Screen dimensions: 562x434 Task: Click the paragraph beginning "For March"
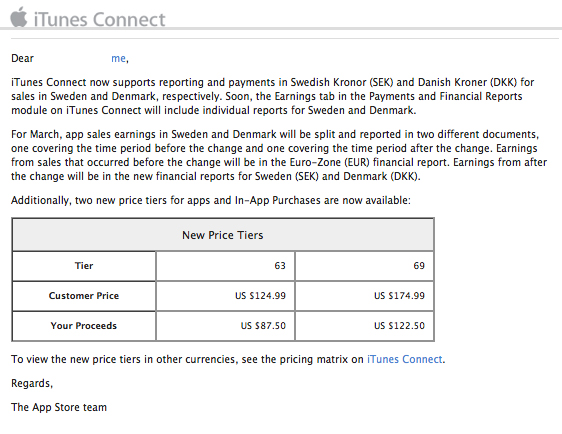[279, 155]
